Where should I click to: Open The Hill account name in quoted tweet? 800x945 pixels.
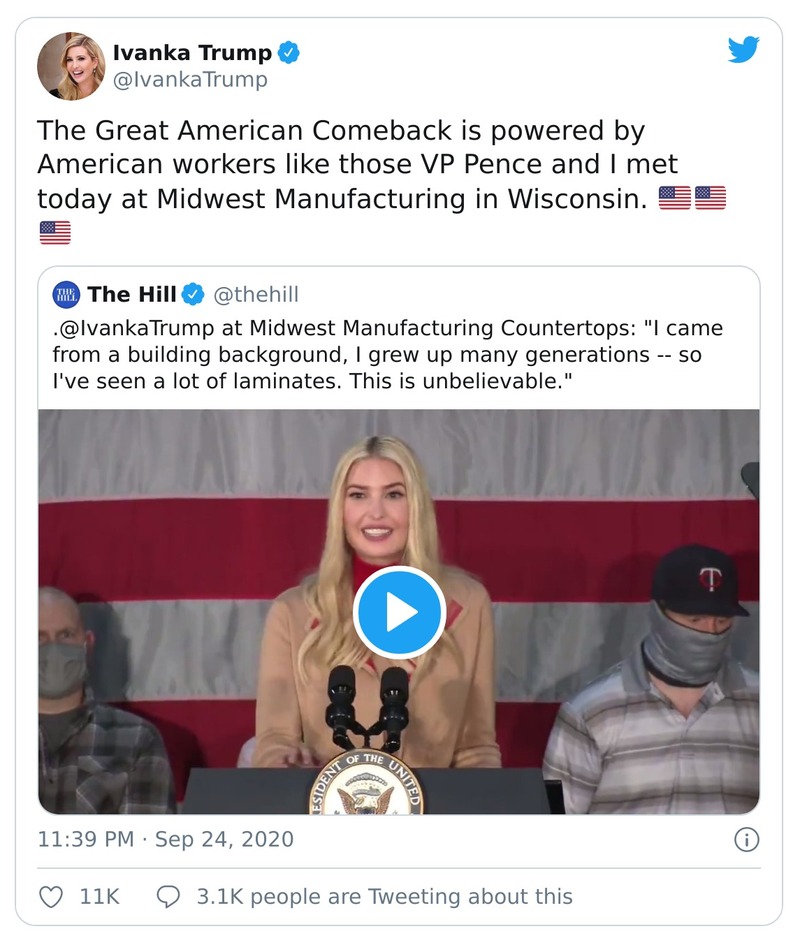click(132, 294)
